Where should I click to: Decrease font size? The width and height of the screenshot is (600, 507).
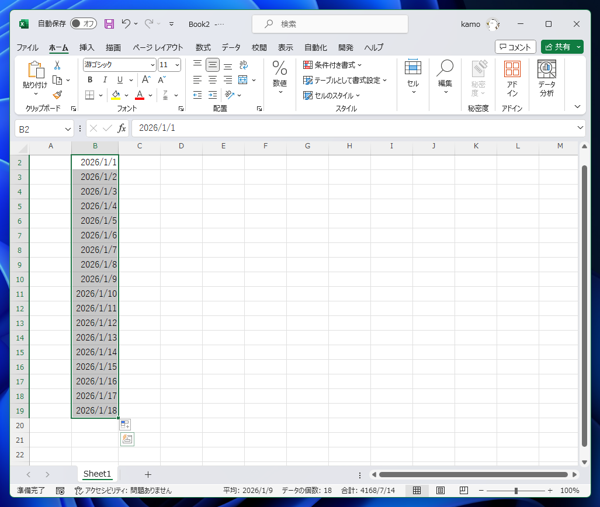tap(161, 80)
